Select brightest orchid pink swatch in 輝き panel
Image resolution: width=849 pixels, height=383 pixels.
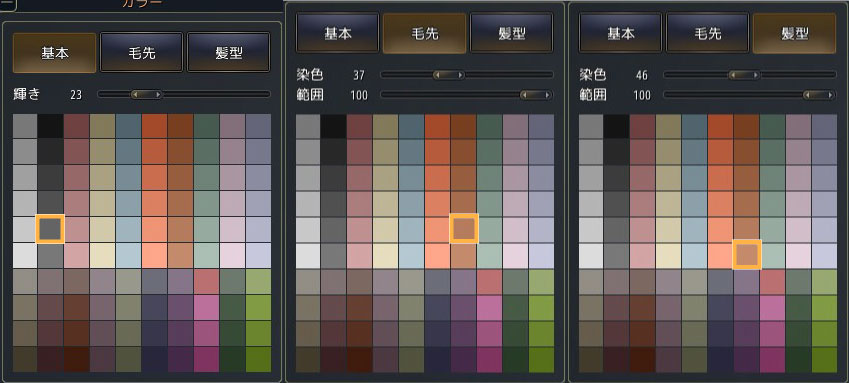coord(206,307)
